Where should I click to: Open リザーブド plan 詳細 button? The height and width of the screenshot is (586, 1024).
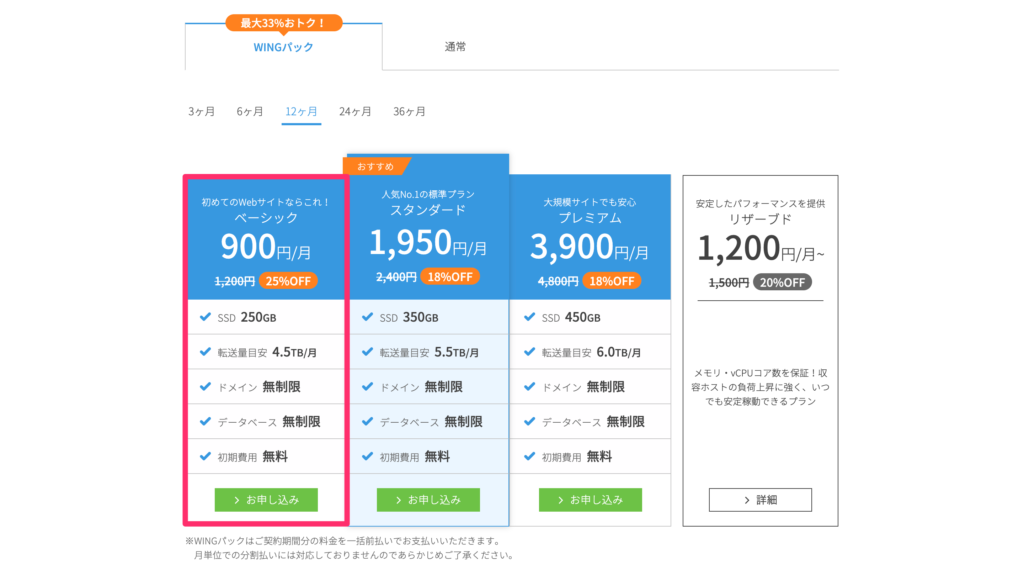[x=760, y=500]
